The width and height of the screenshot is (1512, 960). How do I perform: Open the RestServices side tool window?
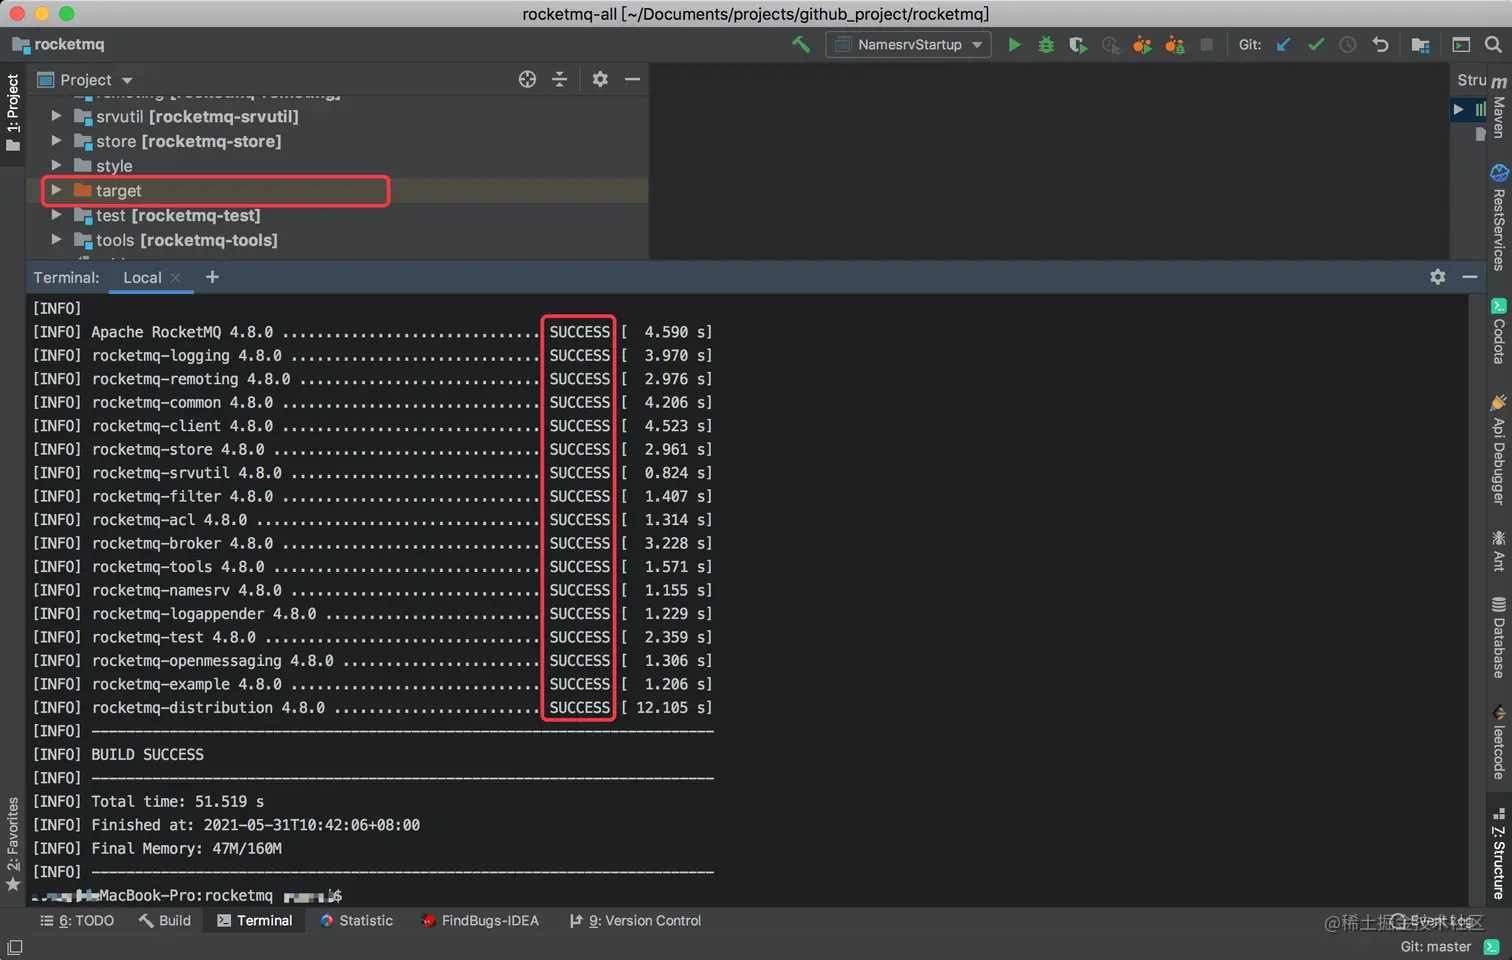[1498, 218]
